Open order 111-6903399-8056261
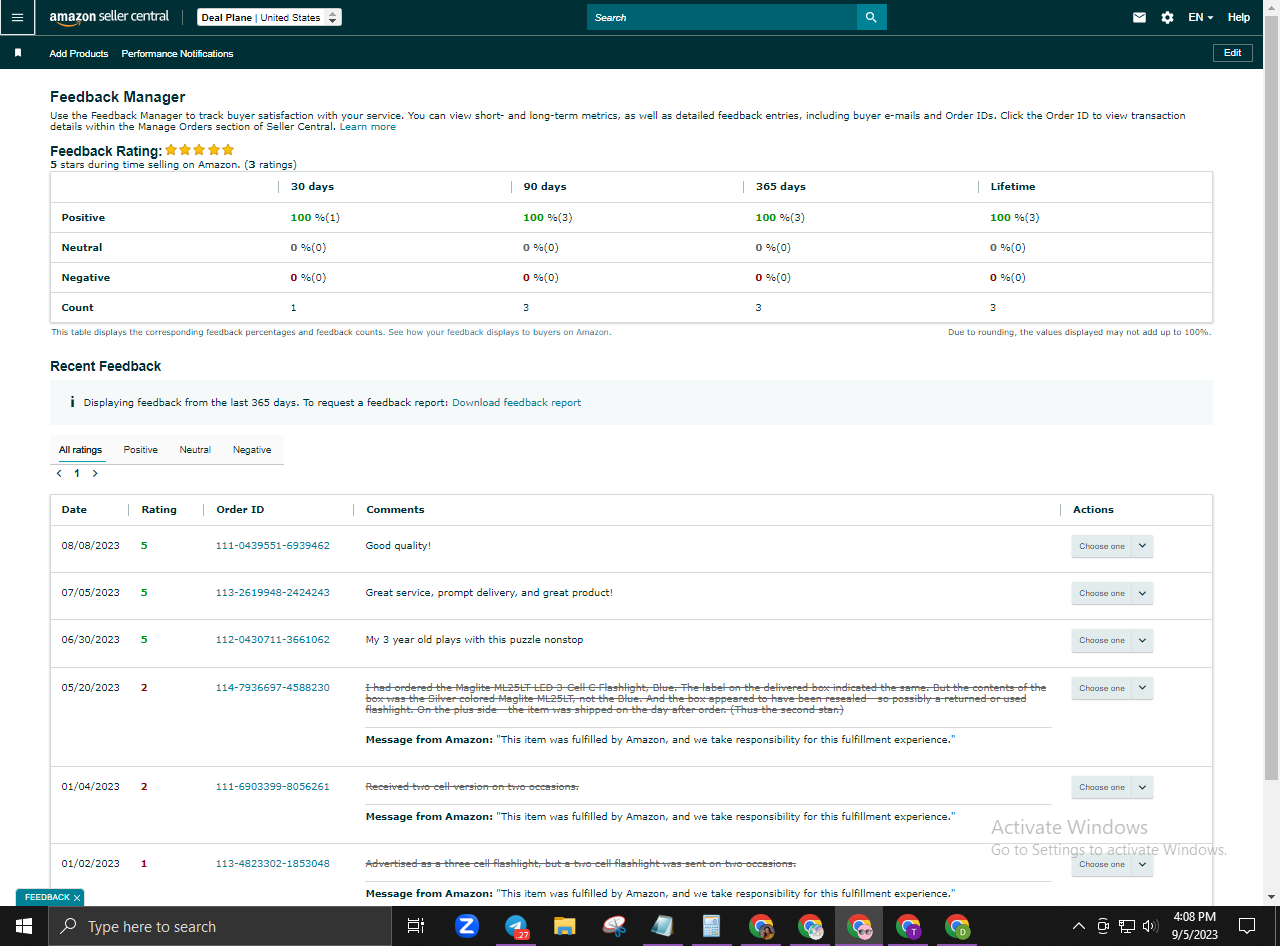The image size is (1280, 946). point(273,787)
